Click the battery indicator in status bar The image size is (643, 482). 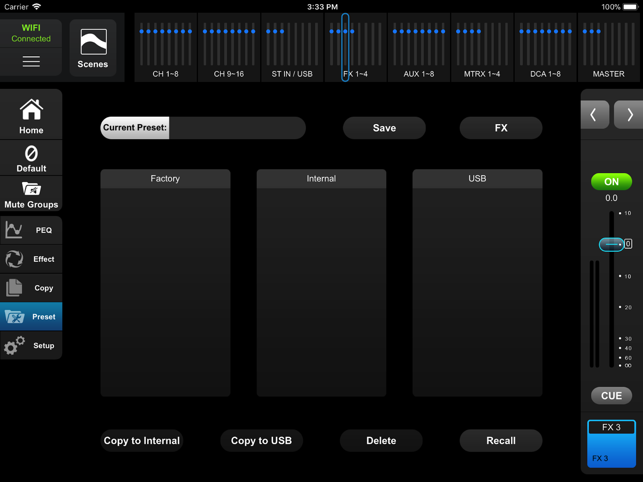(x=630, y=7)
